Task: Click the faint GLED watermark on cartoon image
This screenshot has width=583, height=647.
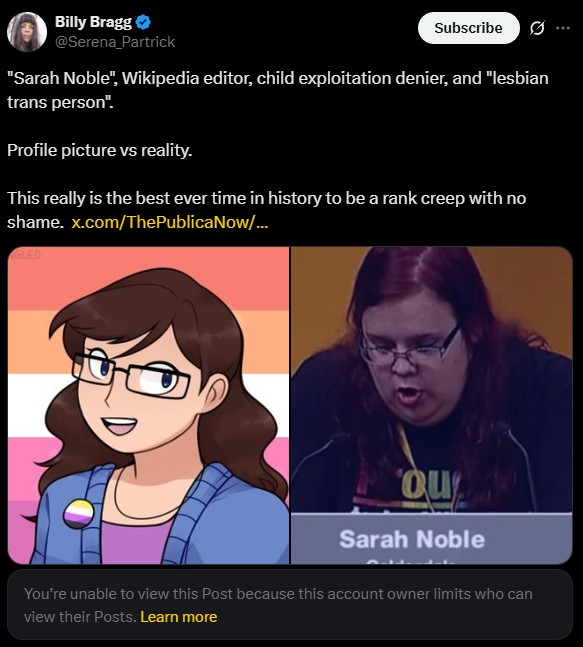Action: coord(25,255)
